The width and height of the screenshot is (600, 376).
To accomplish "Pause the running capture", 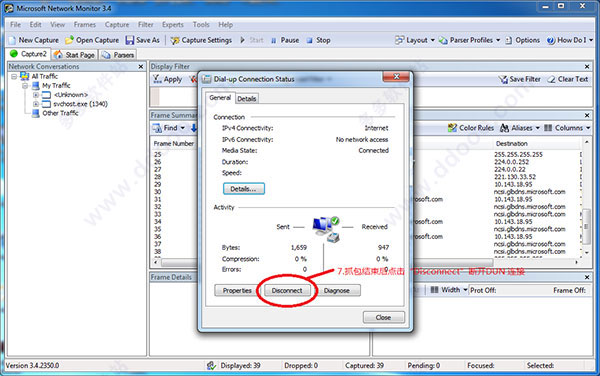I will (x=285, y=40).
